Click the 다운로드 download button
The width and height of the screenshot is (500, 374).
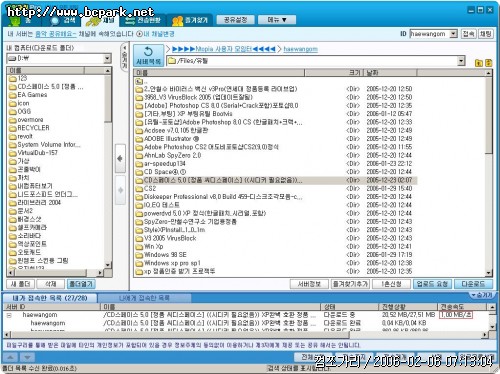tap(474, 284)
